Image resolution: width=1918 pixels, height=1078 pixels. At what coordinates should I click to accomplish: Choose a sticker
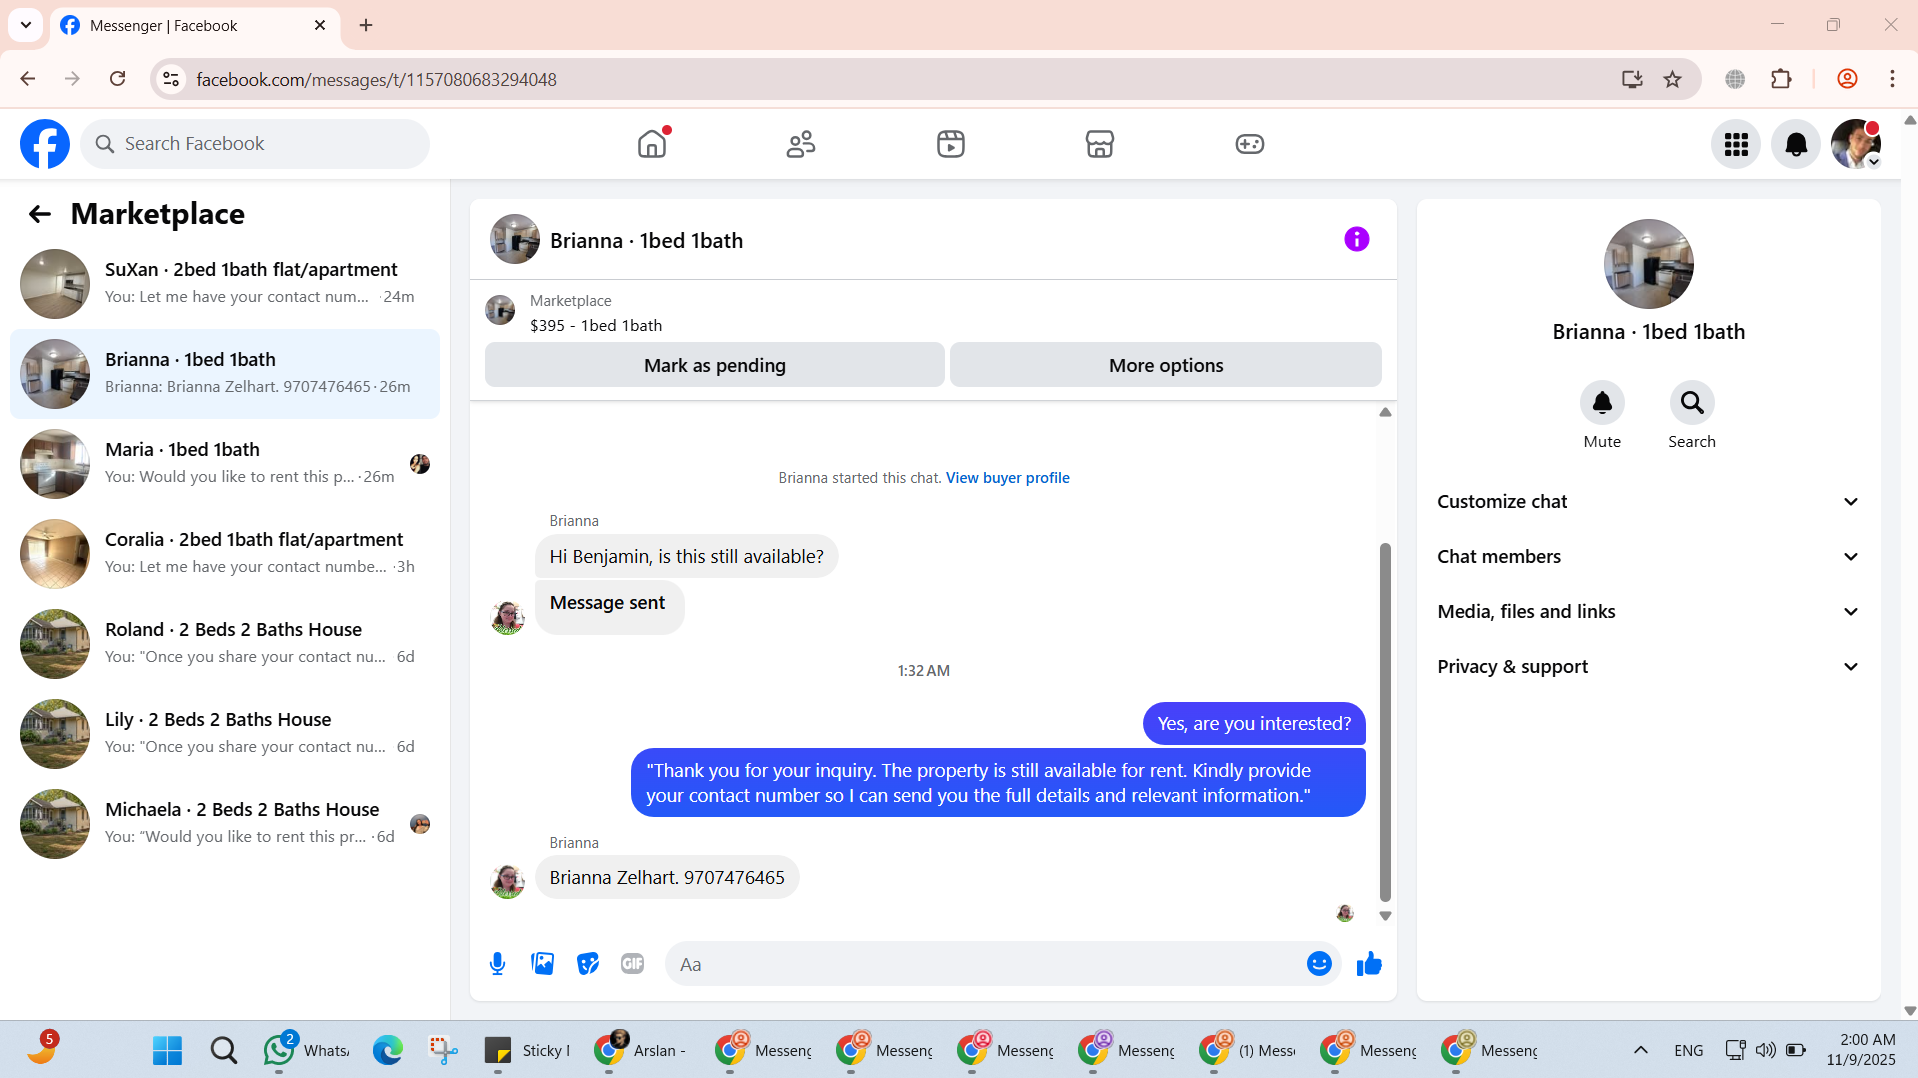click(588, 964)
